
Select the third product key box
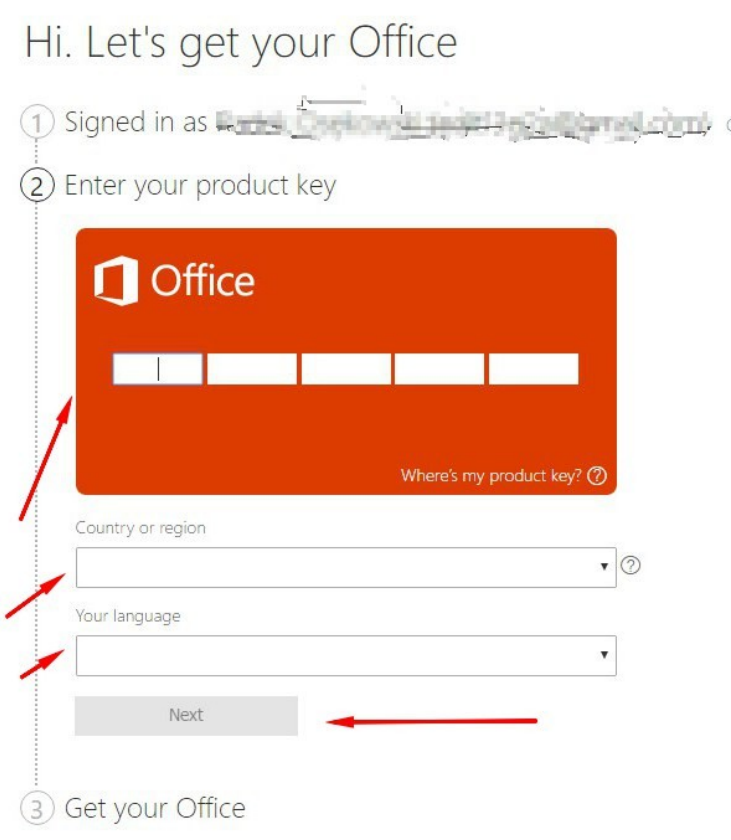(x=346, y=369)
